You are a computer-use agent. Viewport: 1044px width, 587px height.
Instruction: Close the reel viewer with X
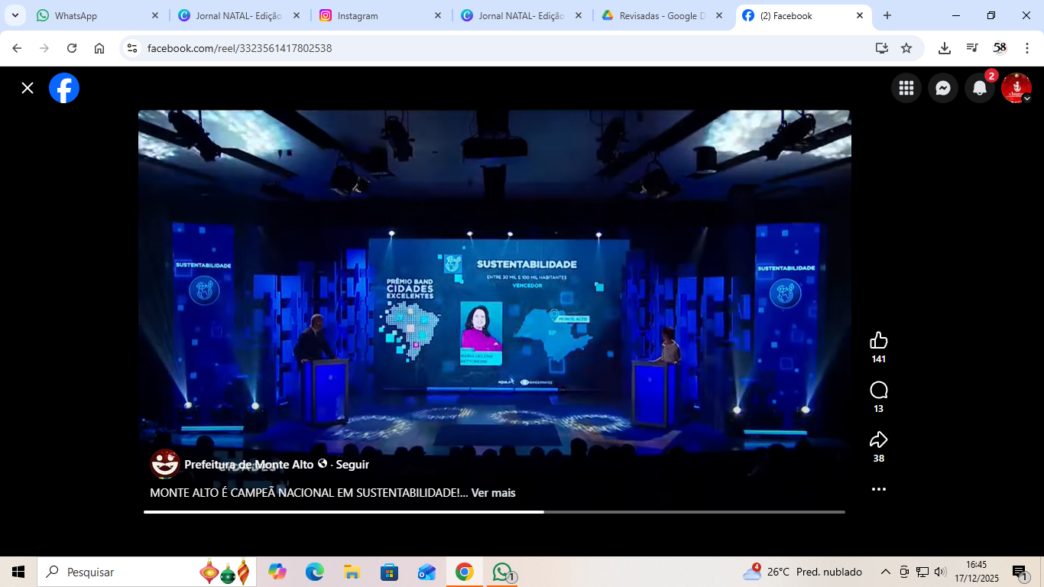click(x=28, y=88)
